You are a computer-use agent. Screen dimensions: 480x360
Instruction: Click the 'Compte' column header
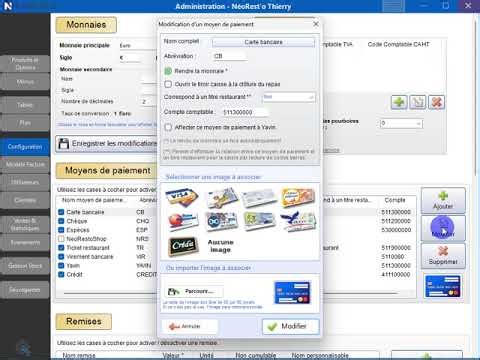pos(395,200)
